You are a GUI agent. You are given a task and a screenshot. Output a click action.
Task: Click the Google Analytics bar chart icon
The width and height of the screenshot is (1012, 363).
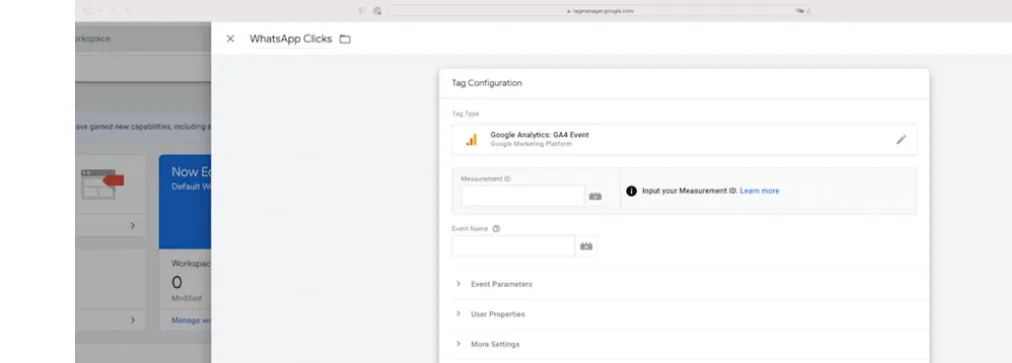(x=472, y=140)
